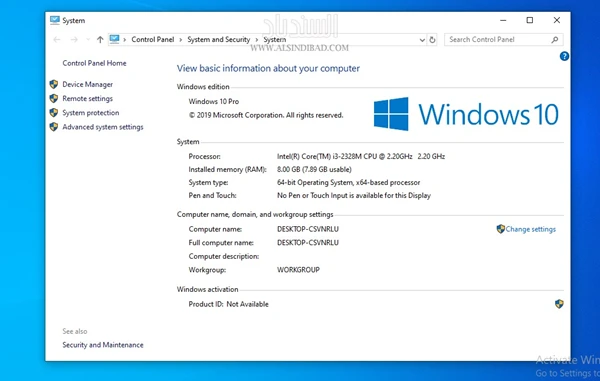The width and height of the screenshot is (600, 381).
Task: Click the copyright 2019 Microsoft Corporation text
Action: click(266, 115)
